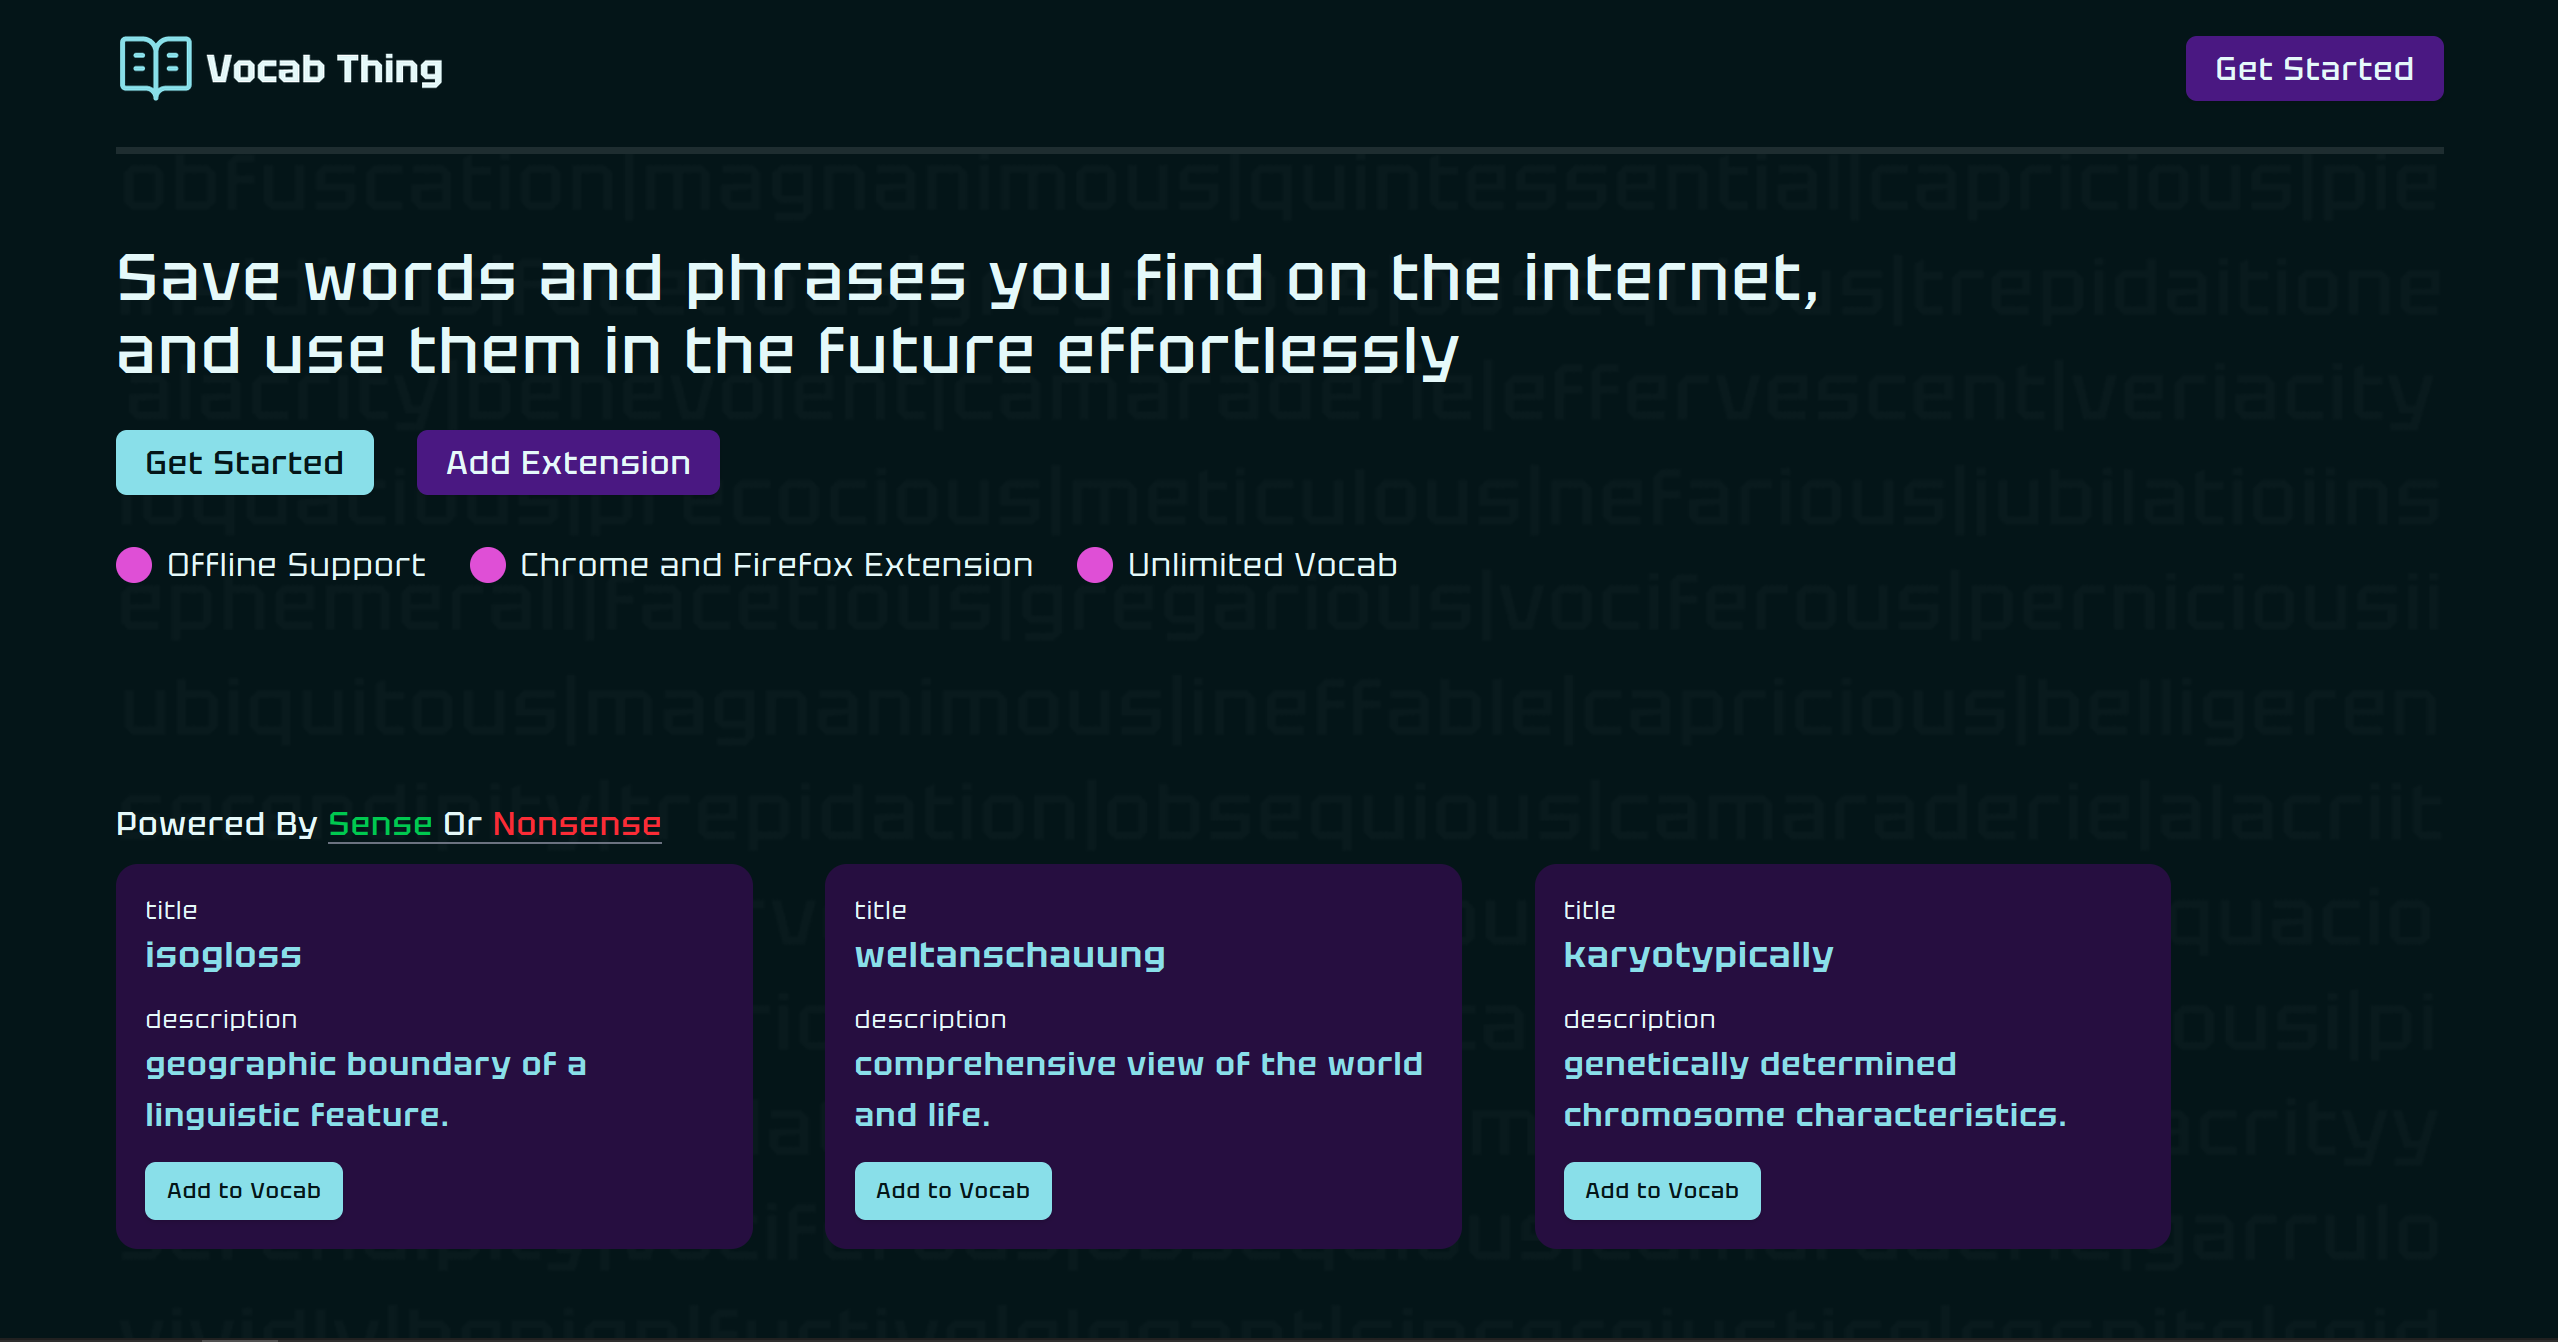Click the pink dot beside Unlimited Vocab
The image size is (2558, 1342).
point(1094,565)
